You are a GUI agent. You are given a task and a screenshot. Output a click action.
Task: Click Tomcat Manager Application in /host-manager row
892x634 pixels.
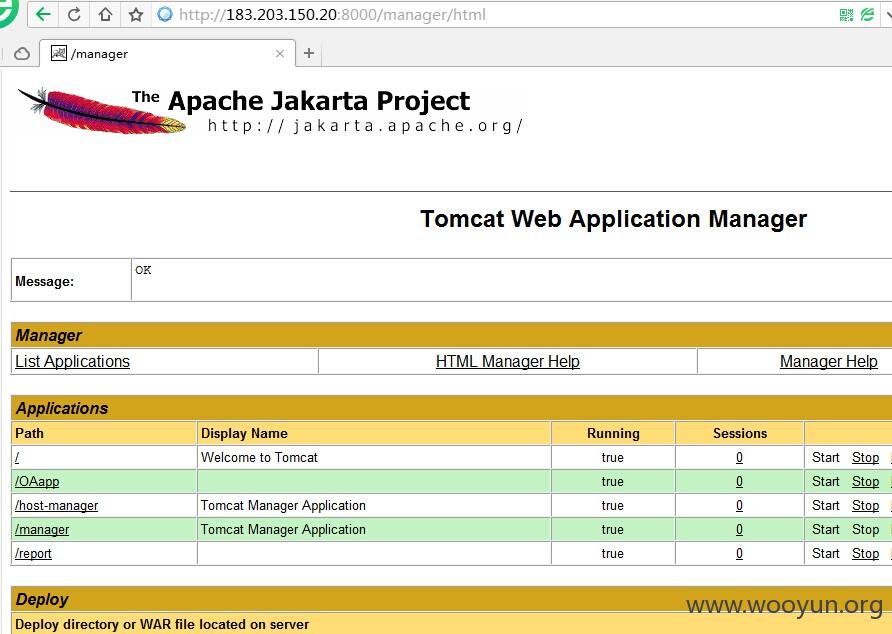pos(283,505)
